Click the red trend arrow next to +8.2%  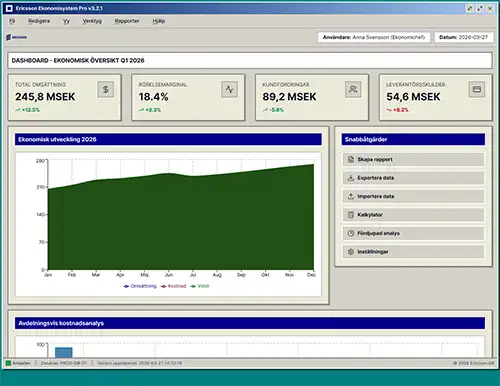coord(389,110)
